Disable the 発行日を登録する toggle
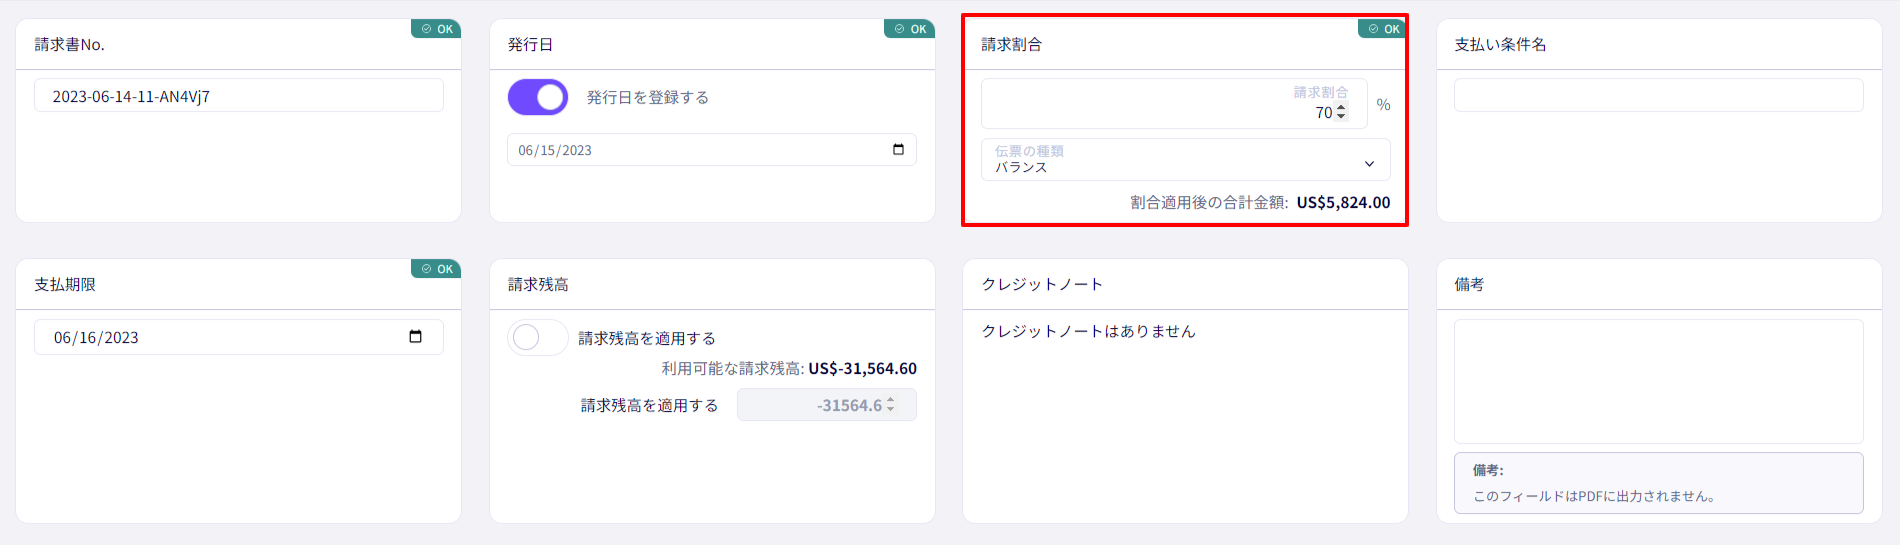Image resolution: width=1900 pixels, height=545 pixels. pos(538,97)
